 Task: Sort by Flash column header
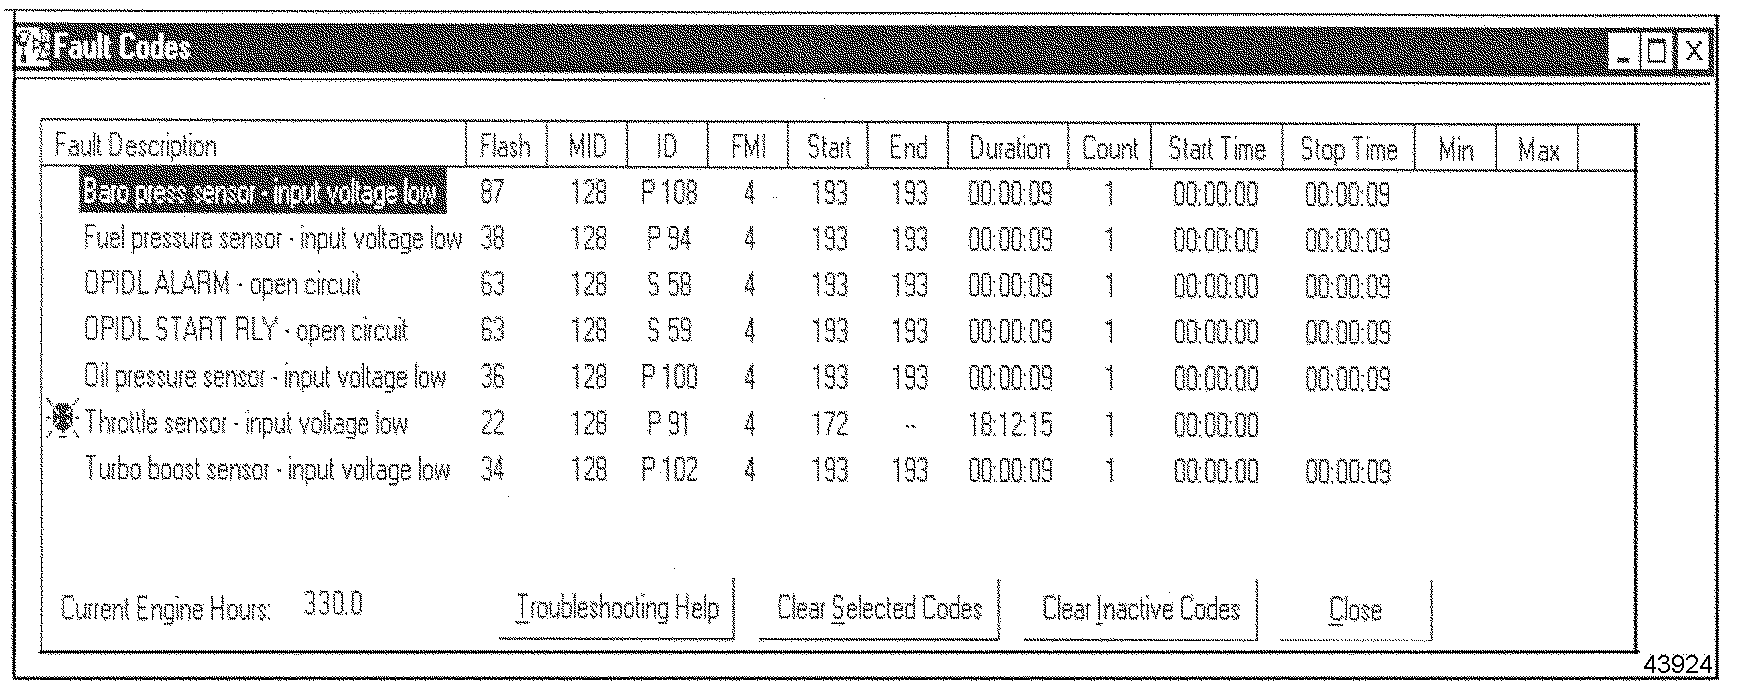[505, 148]
